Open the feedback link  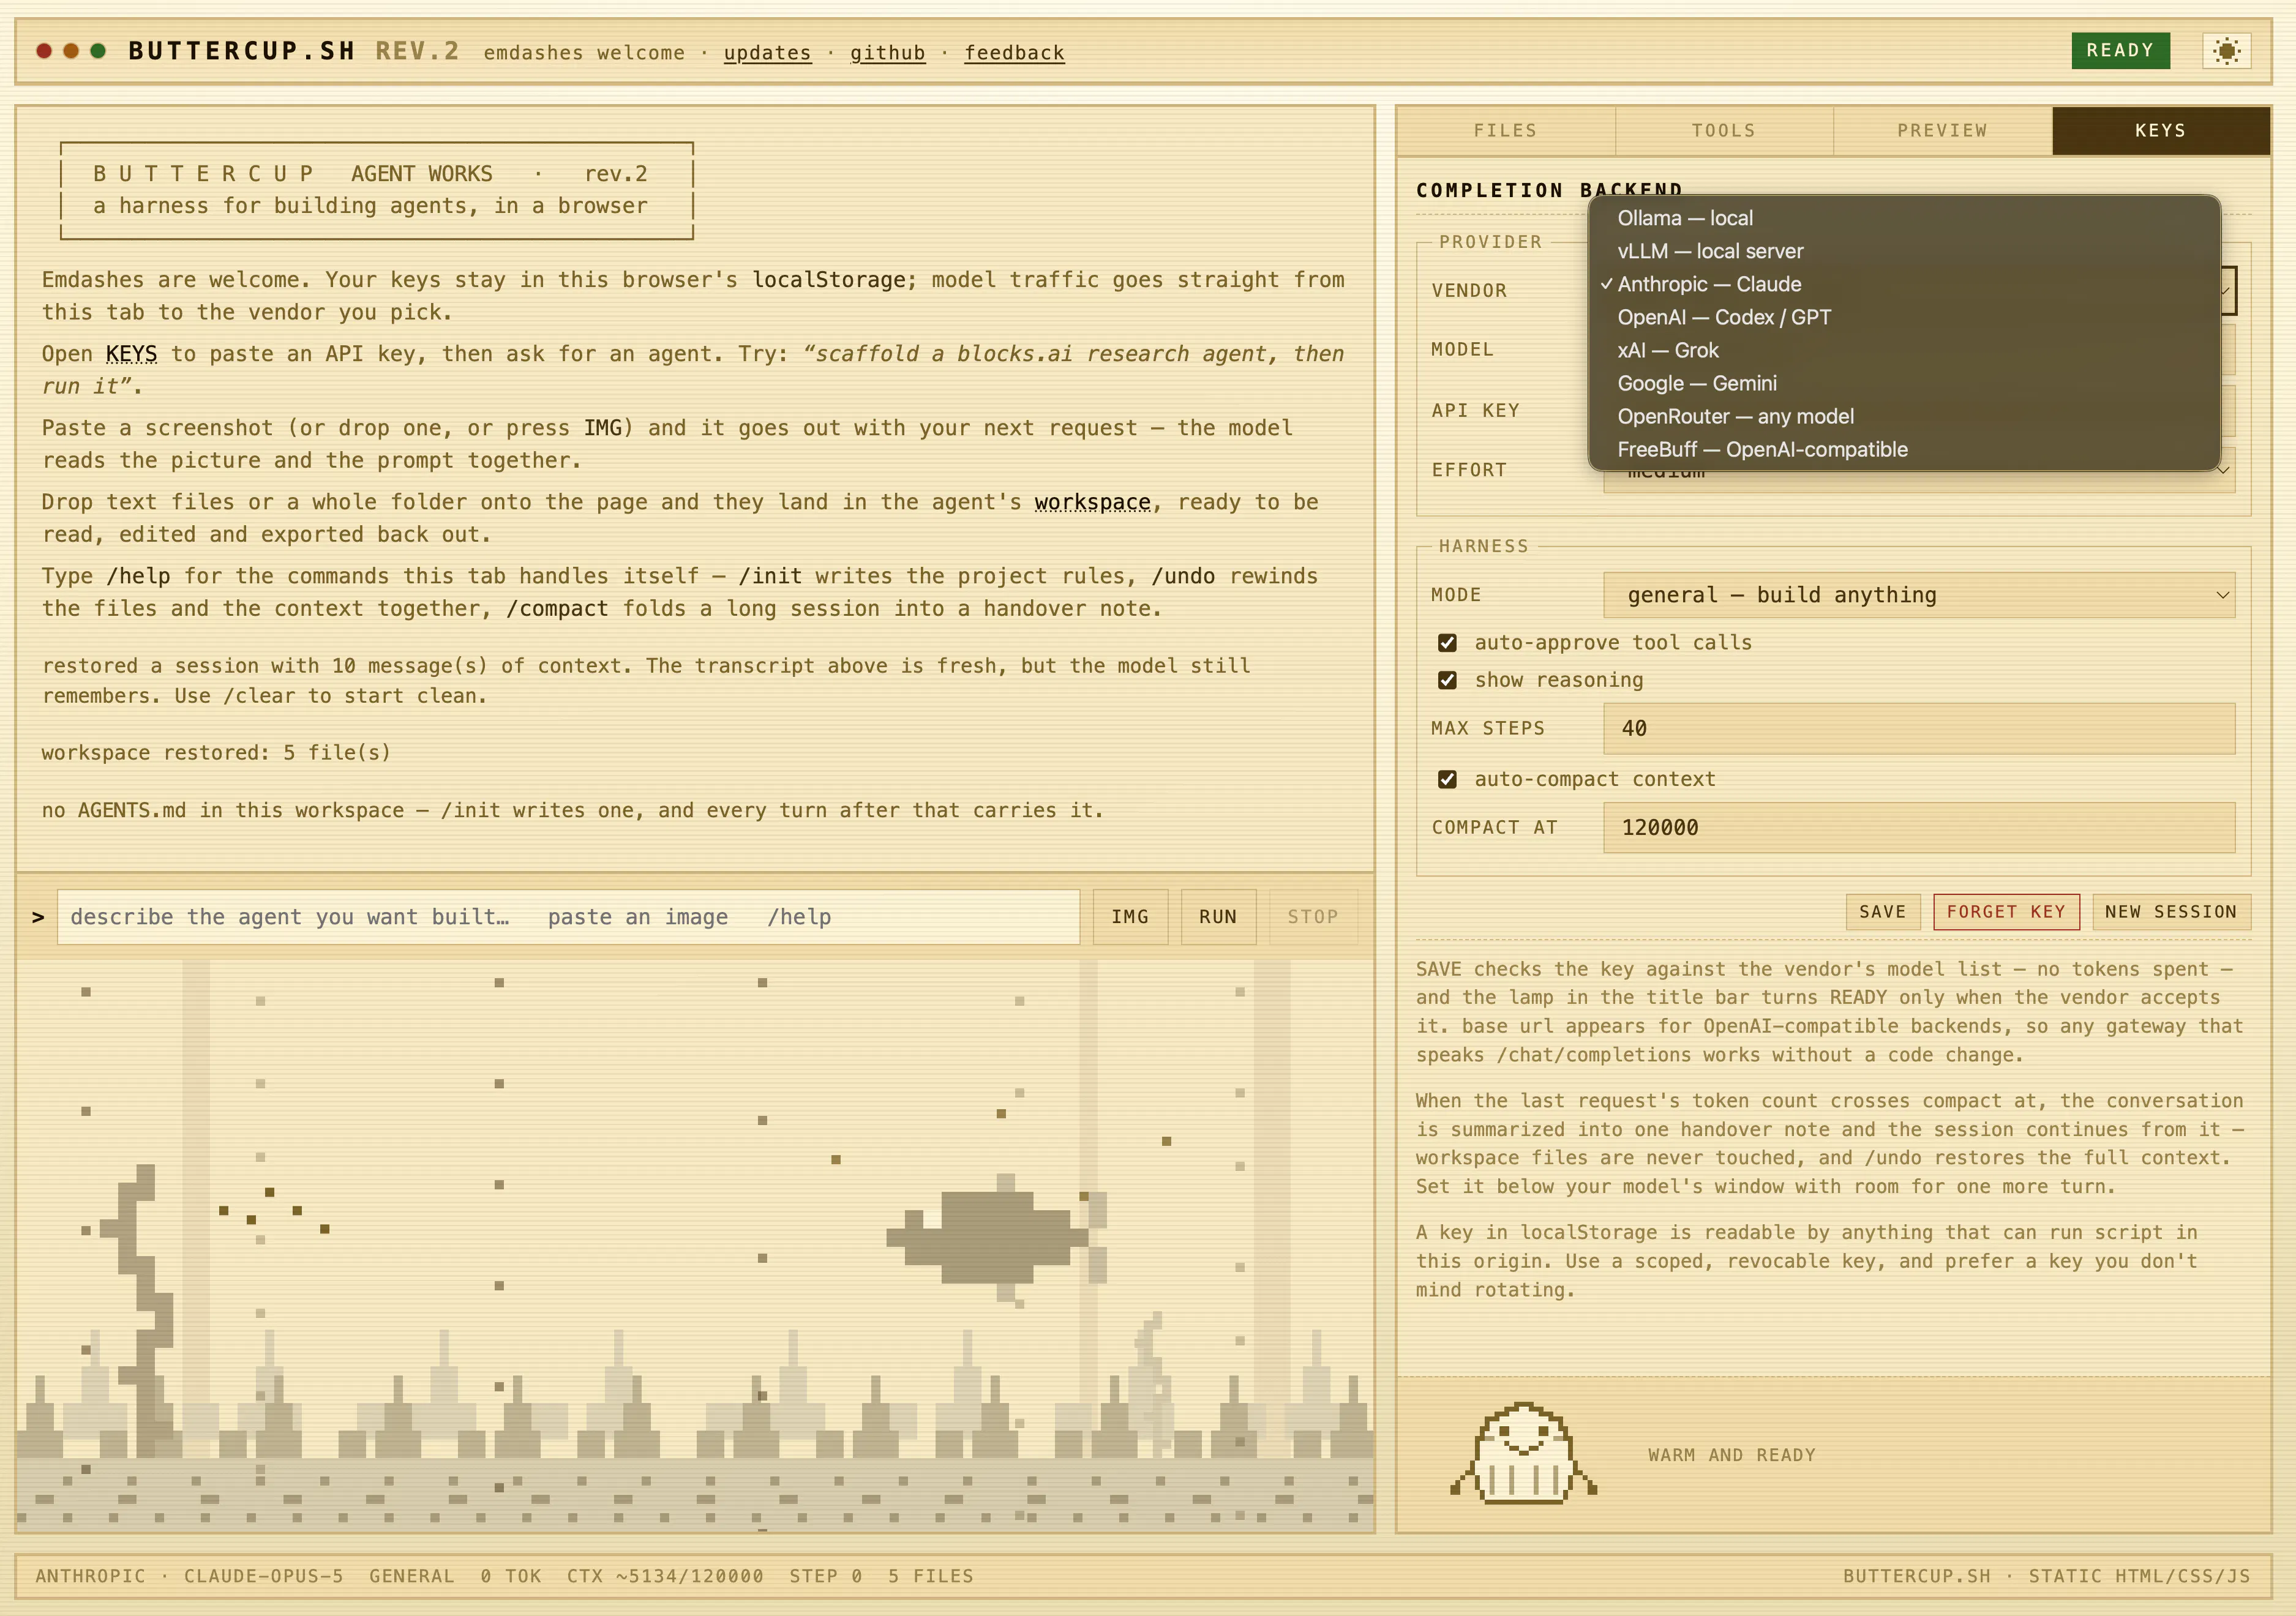(x=1014, y=53)
